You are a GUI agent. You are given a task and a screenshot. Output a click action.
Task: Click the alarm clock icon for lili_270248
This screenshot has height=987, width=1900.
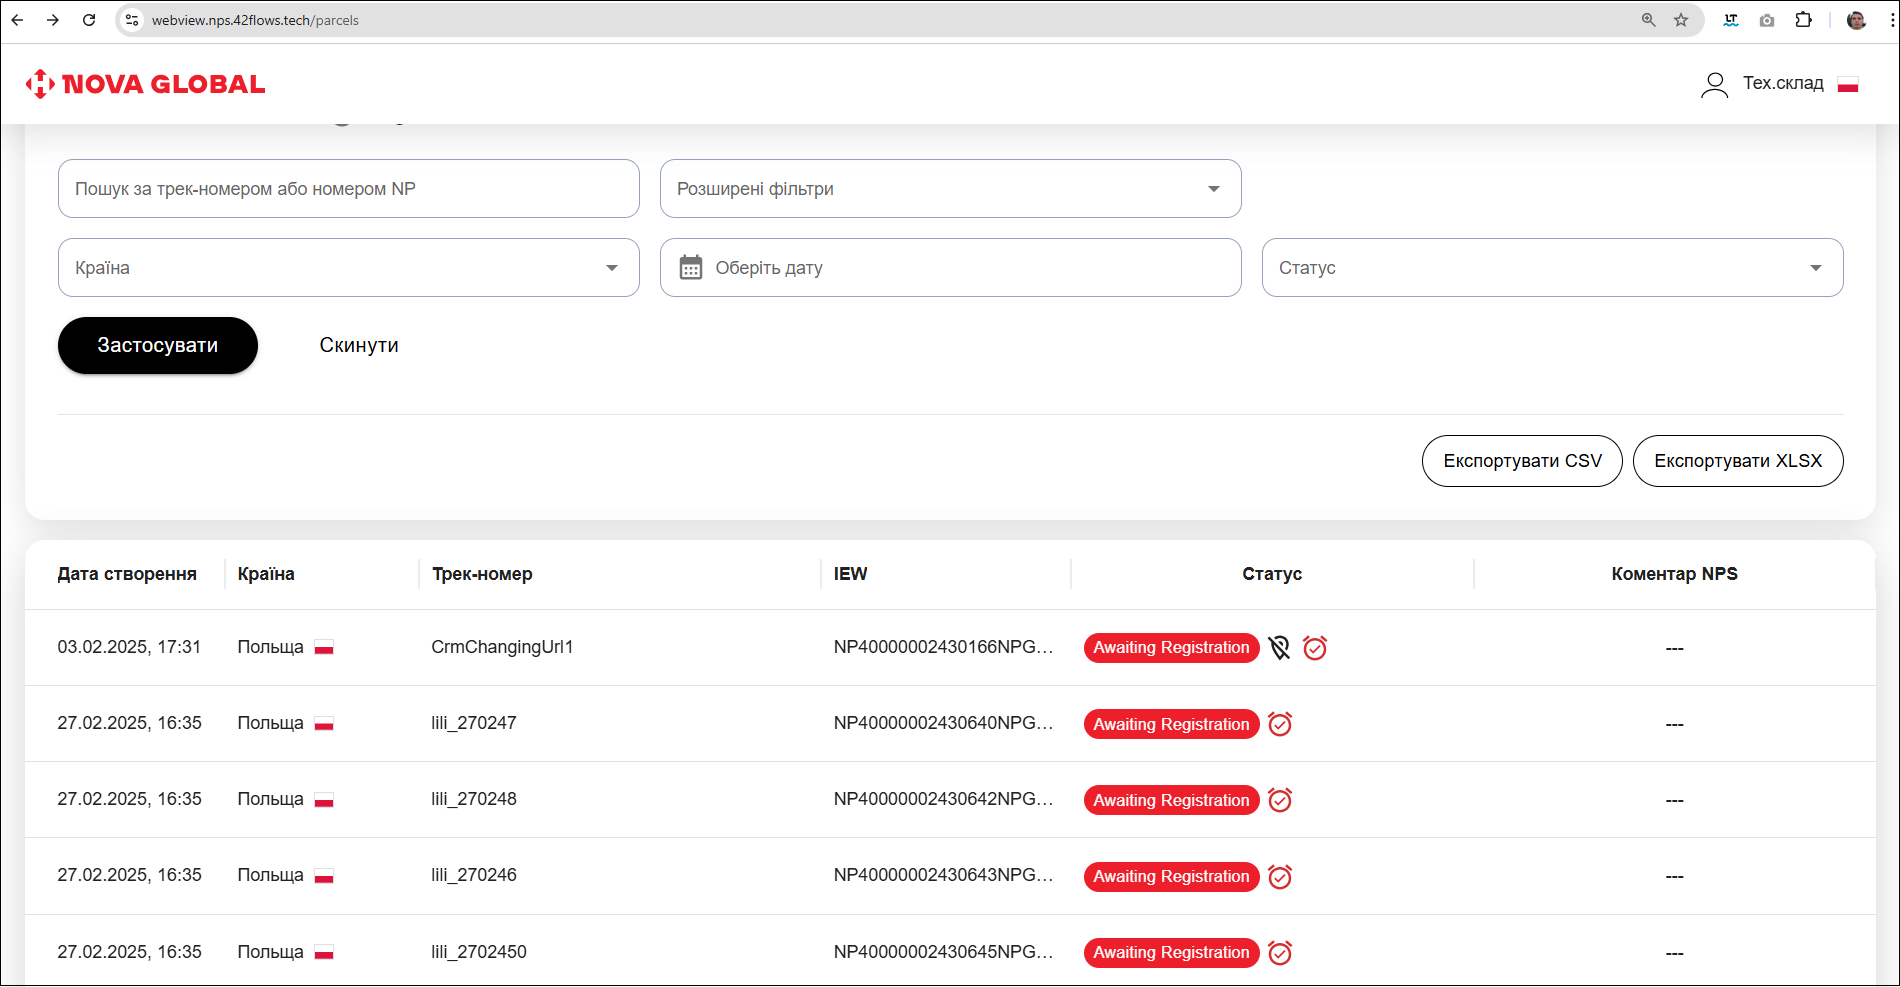click(x=1280, y=800)
